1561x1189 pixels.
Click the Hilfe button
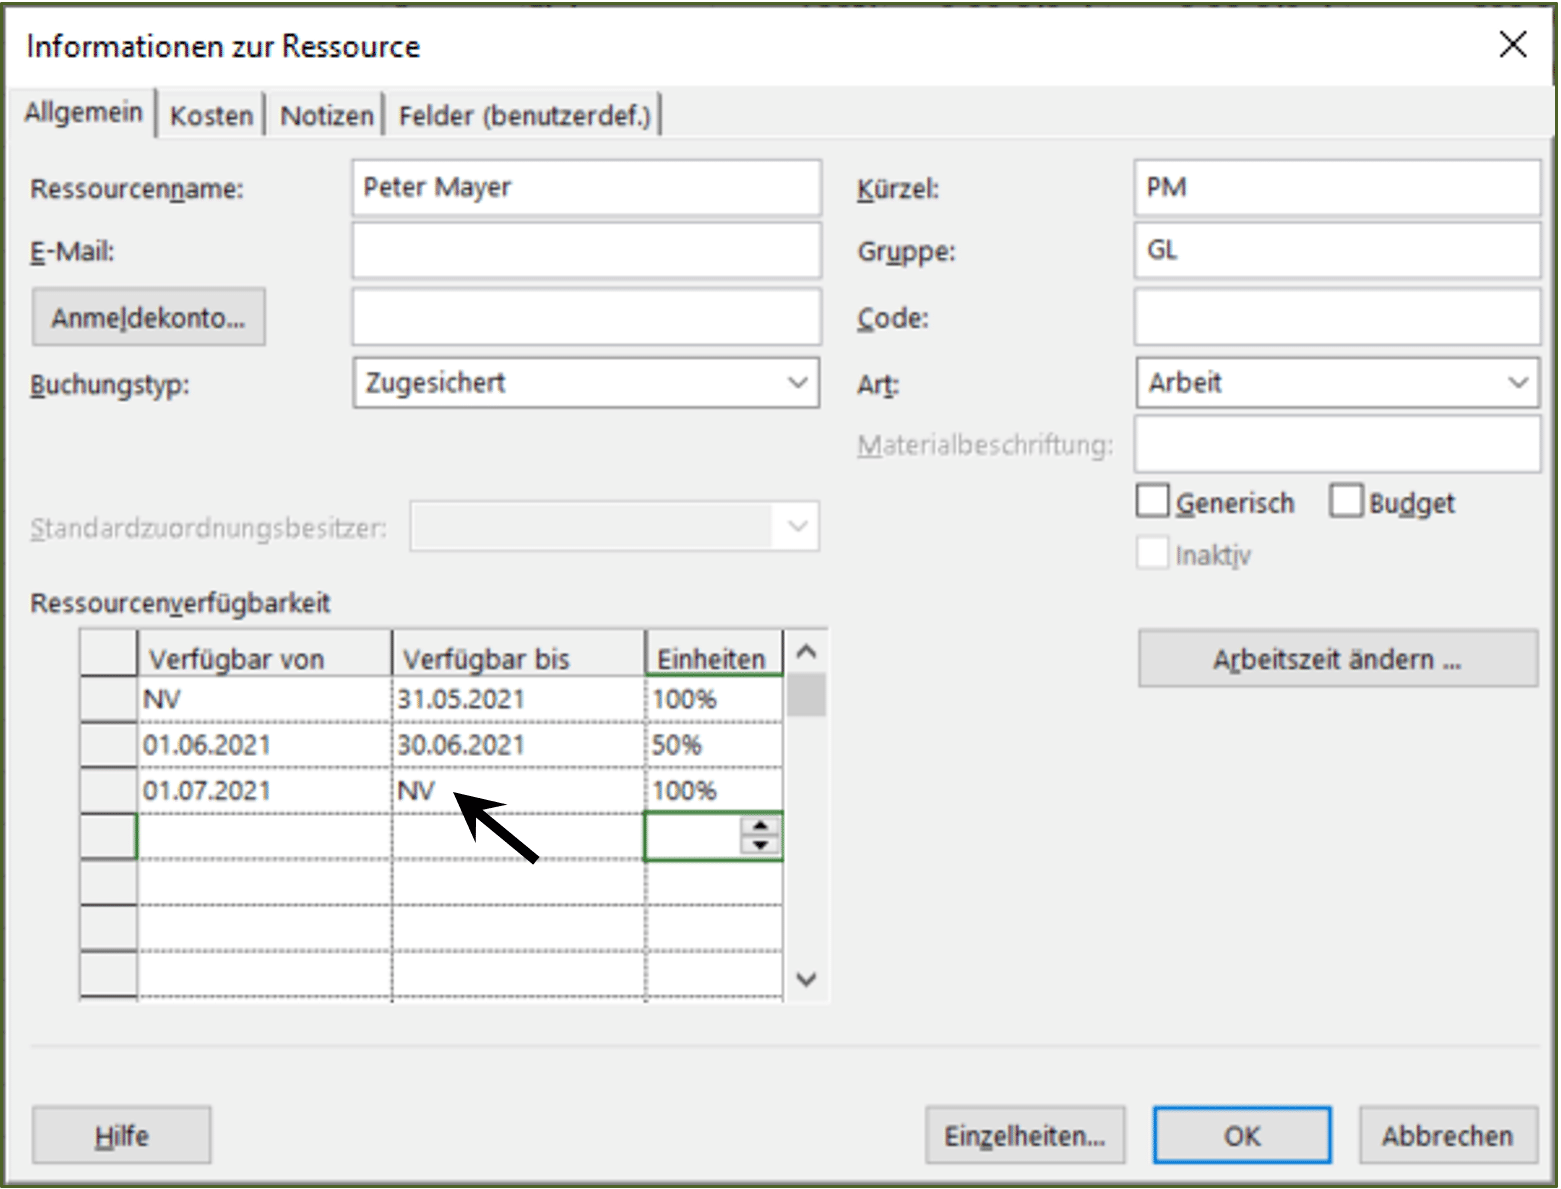pyautogui.click(x=121, y=1135)
